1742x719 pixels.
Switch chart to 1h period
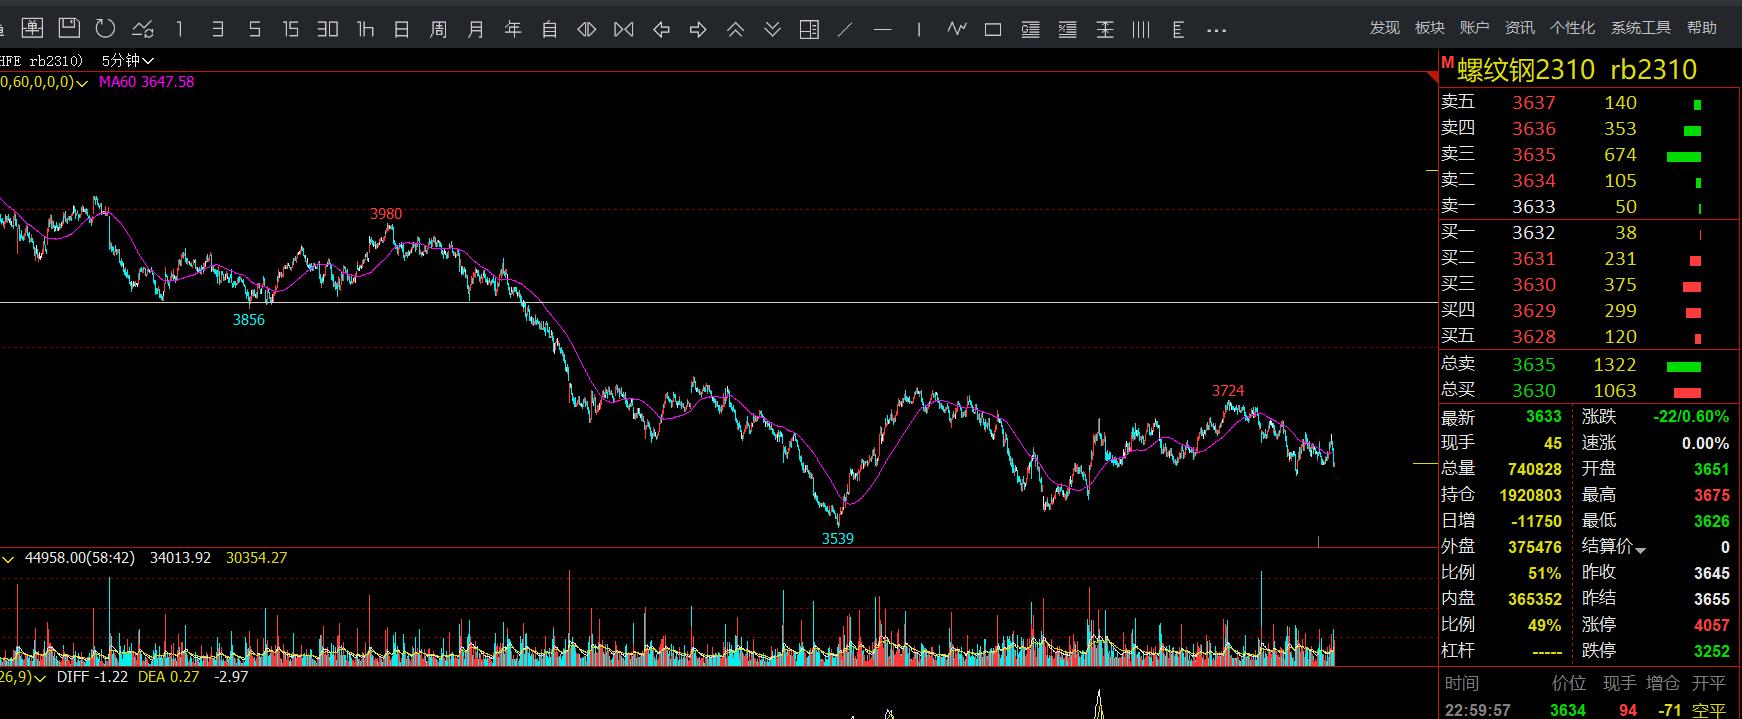pos(365,30)
